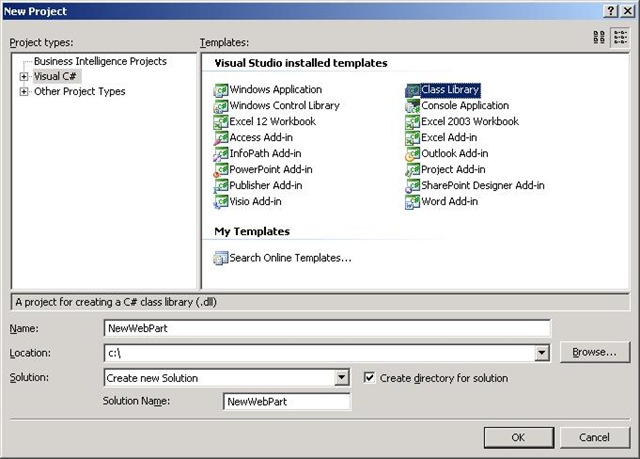Click the Search Online Templates text
The height and width of the screenshot is (459, 640).
point(290,258)
